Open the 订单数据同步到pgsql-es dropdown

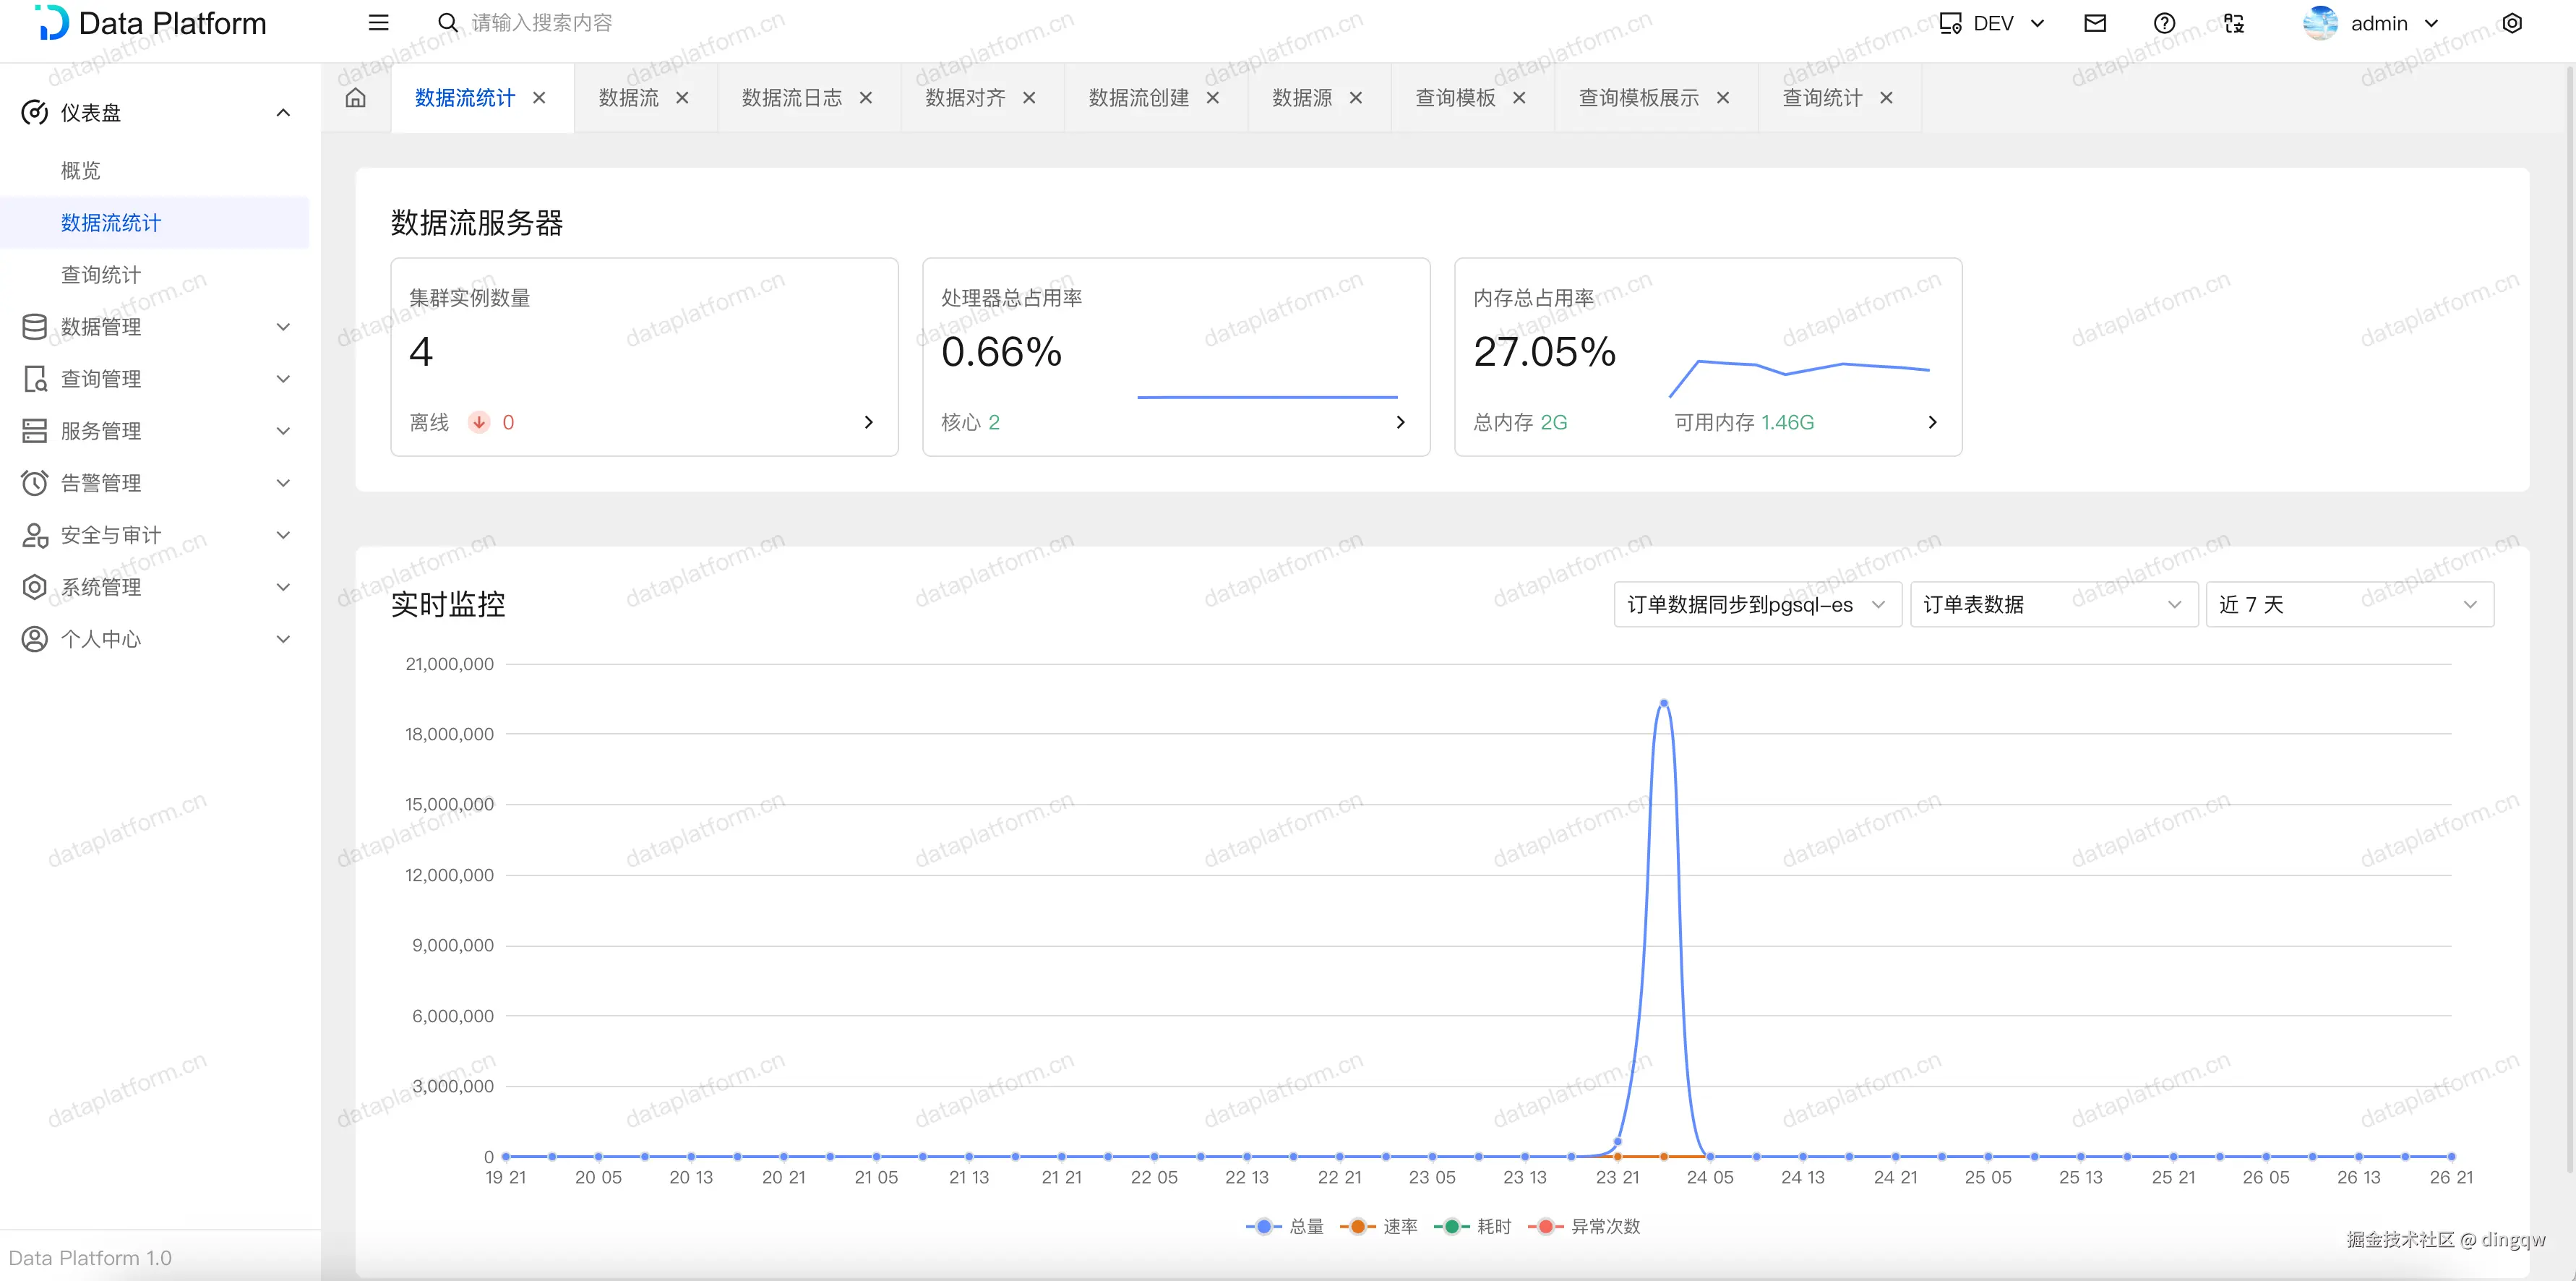[1756, 604]
